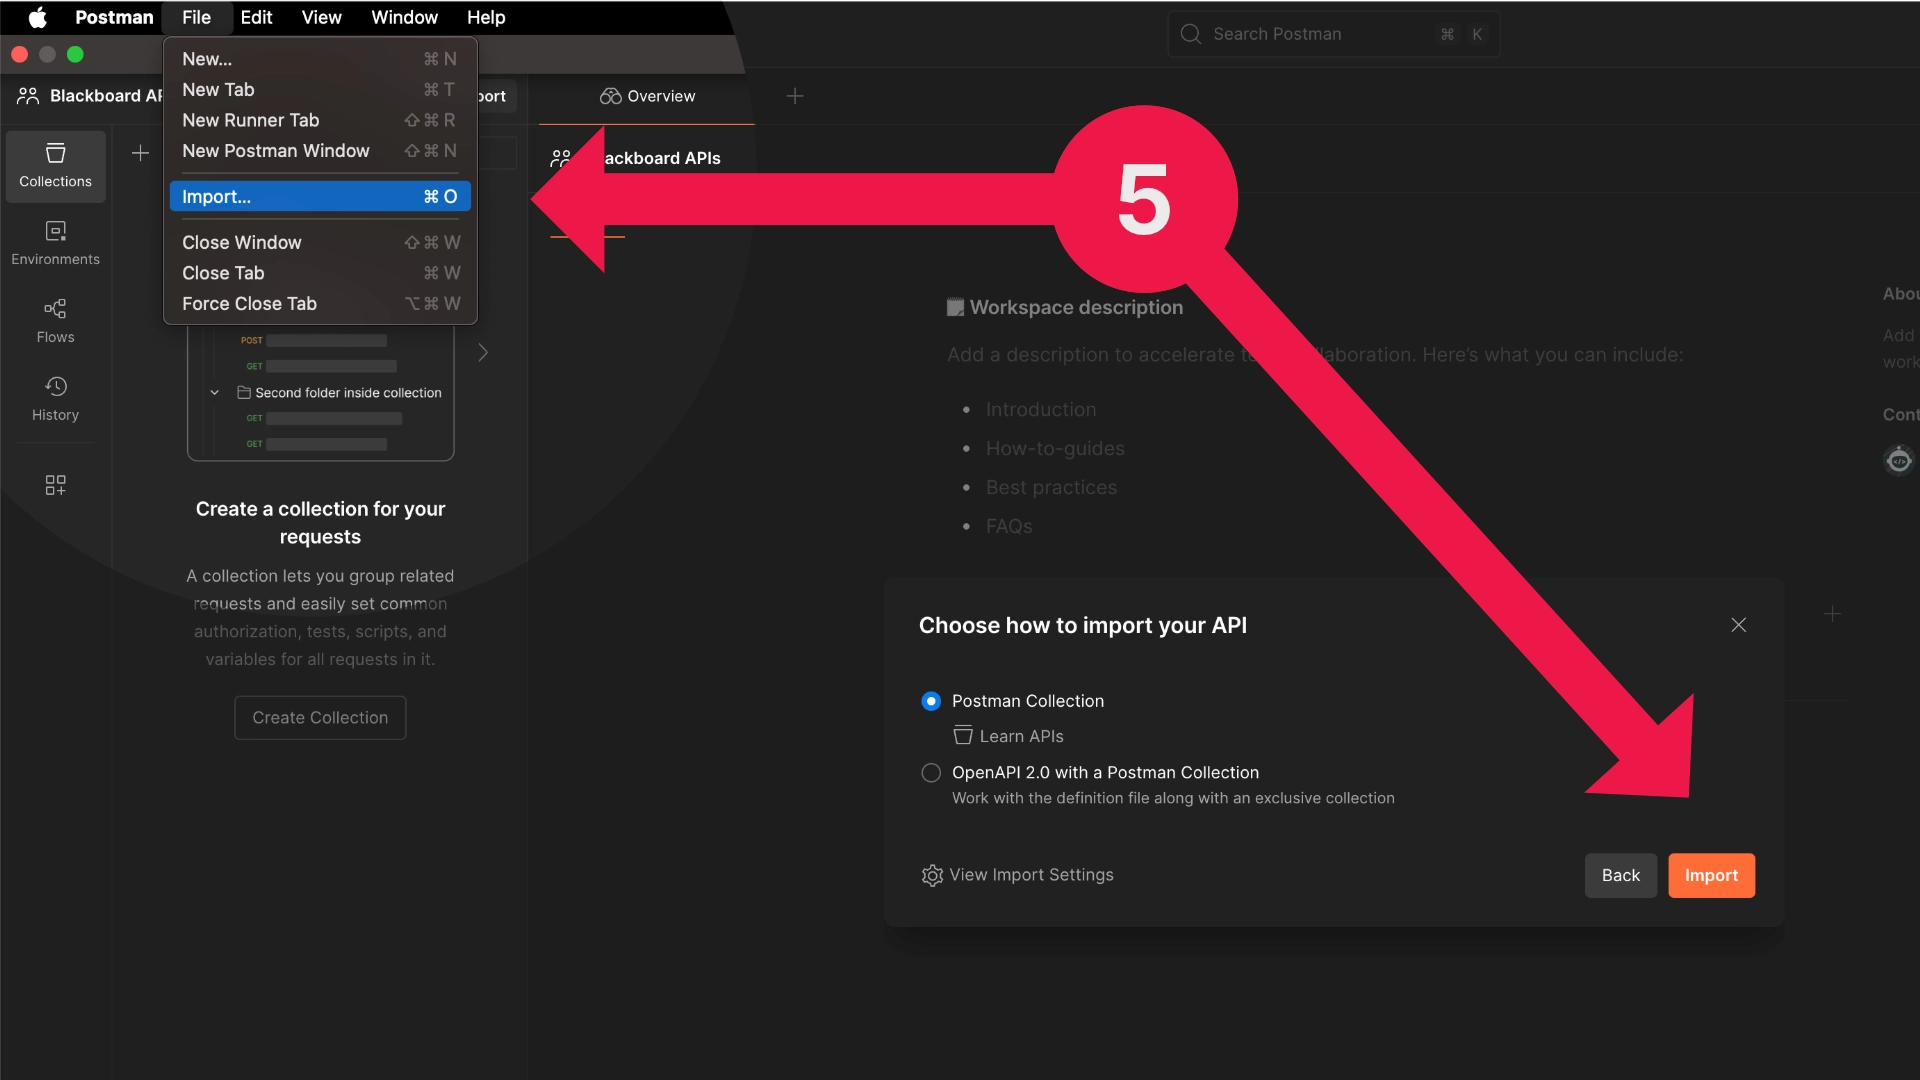Open the Apple menu

click(x=37, y=17)
